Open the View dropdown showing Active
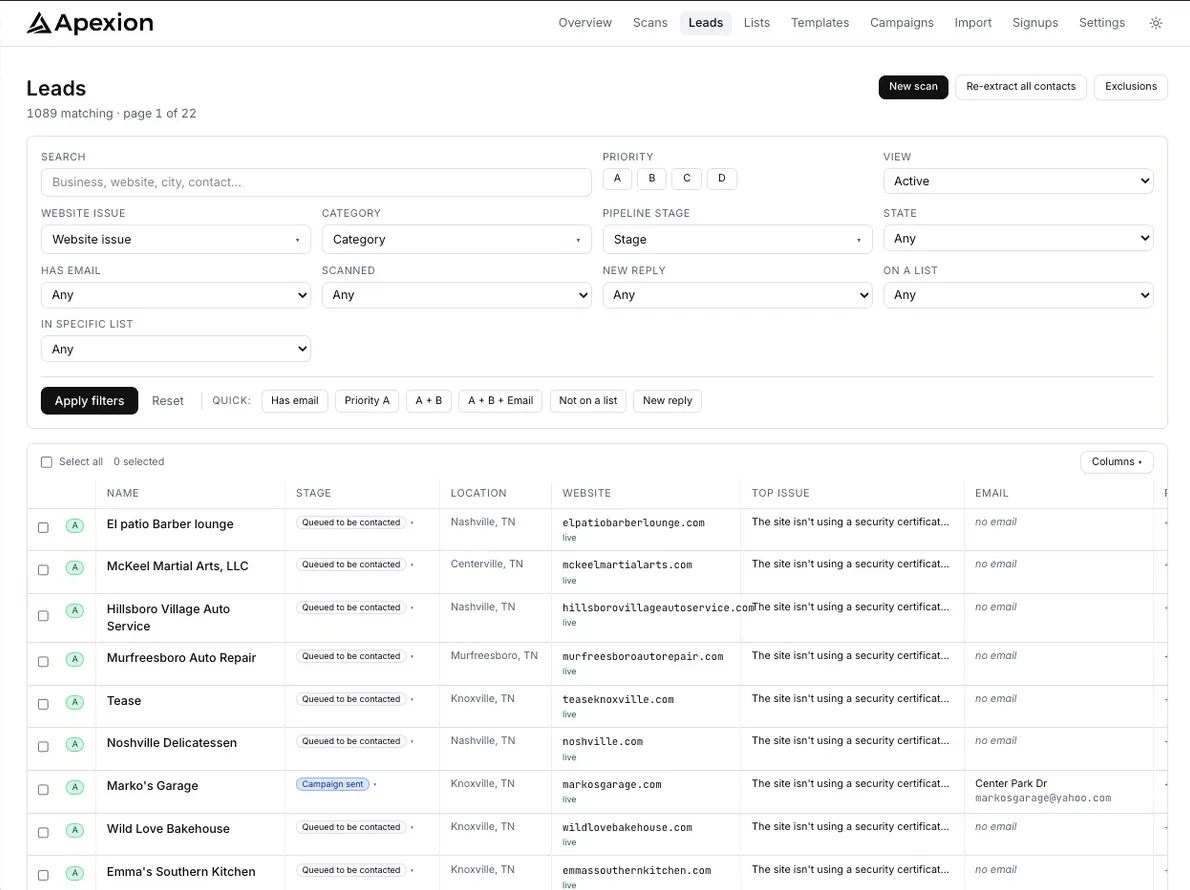This screenshot has width=1190, height=890. 1018,181
